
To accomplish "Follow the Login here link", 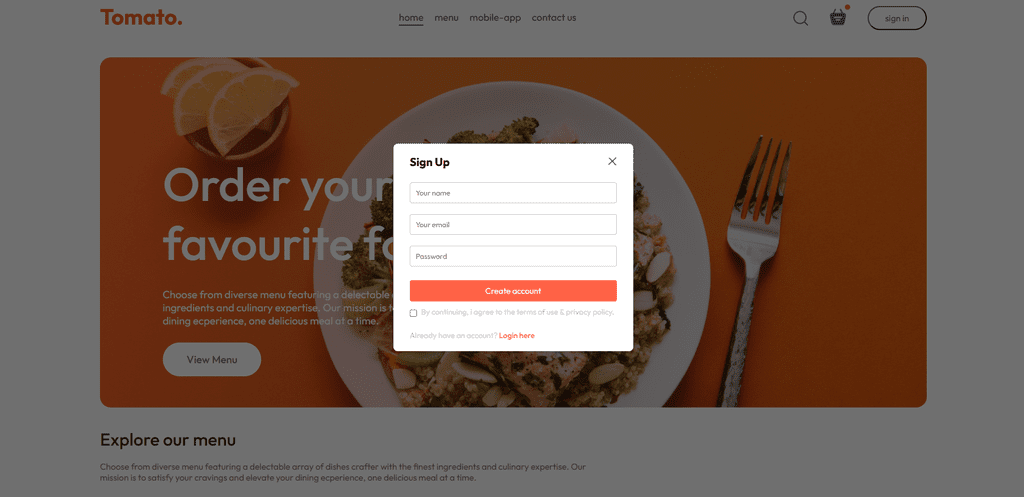I will (x=517, y=336).
